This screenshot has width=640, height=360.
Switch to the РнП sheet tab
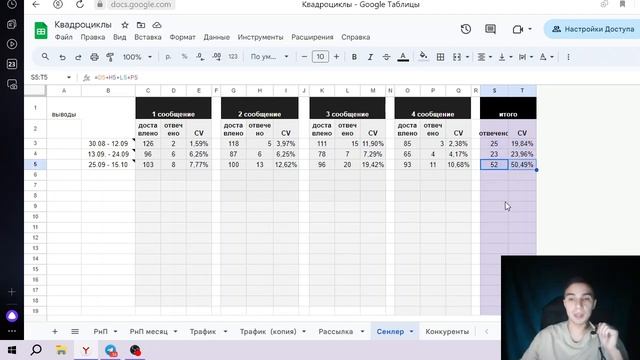(100, 331)
